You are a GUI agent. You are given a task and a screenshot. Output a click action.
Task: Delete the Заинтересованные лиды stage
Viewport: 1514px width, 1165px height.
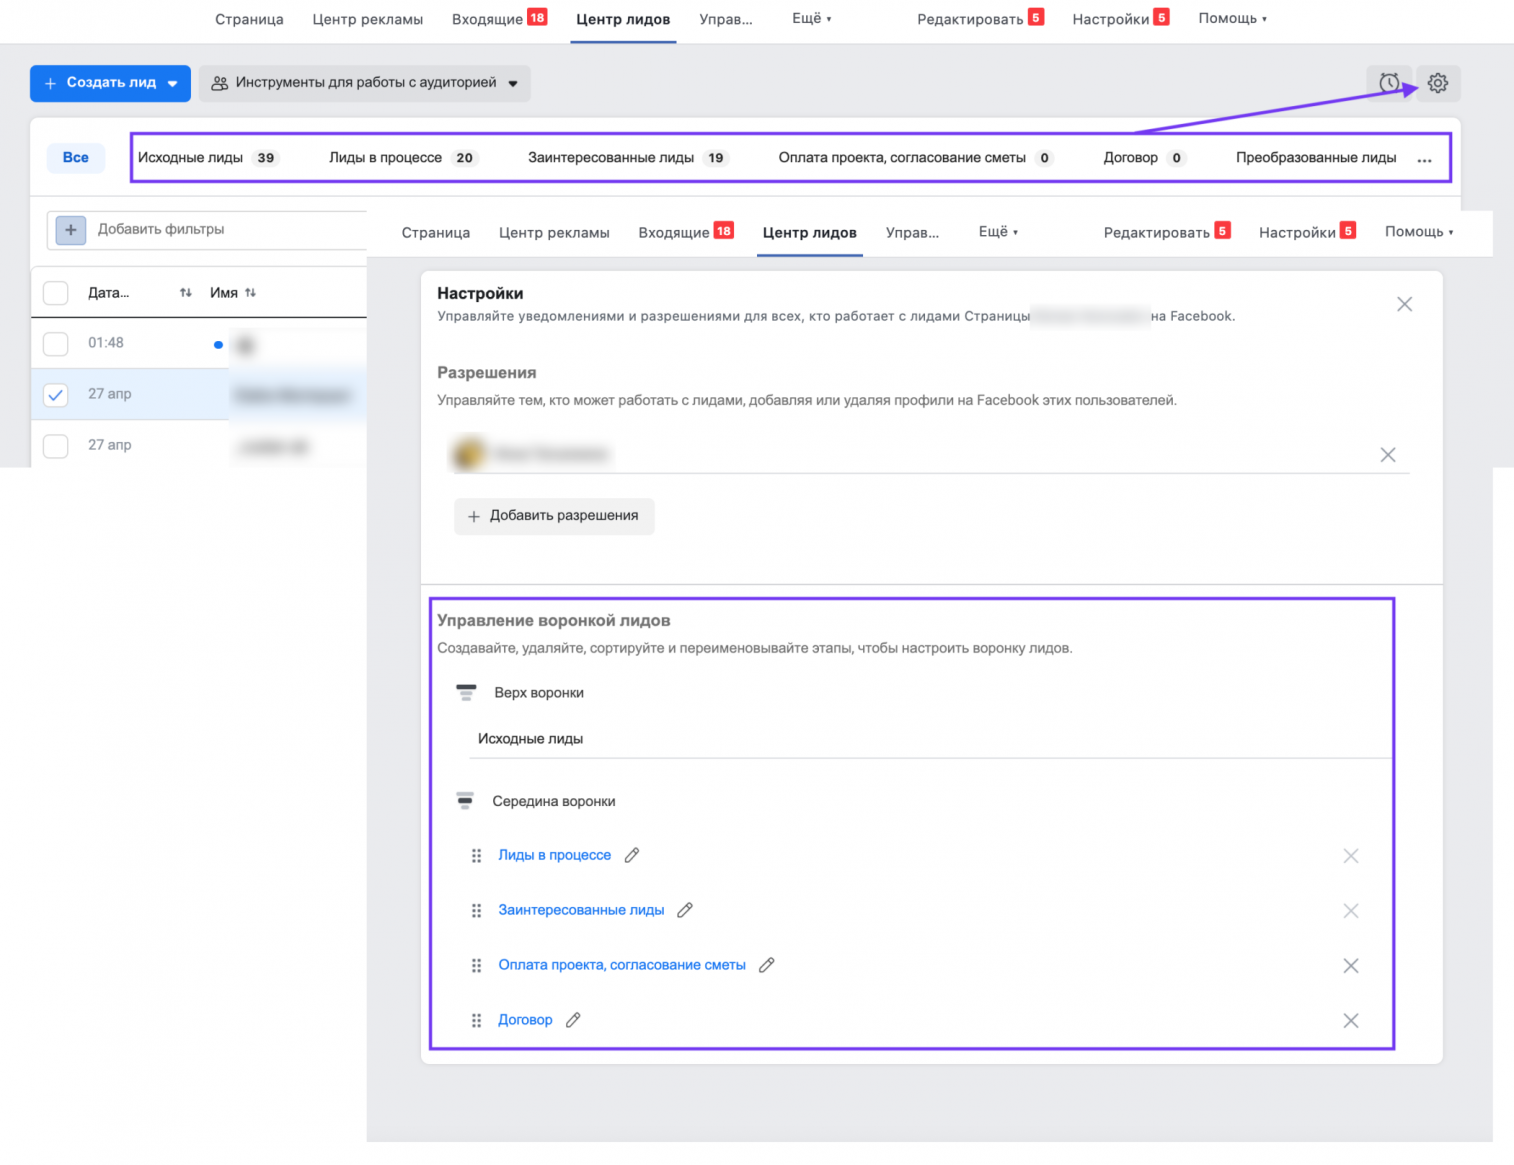tap(1351, 911)
